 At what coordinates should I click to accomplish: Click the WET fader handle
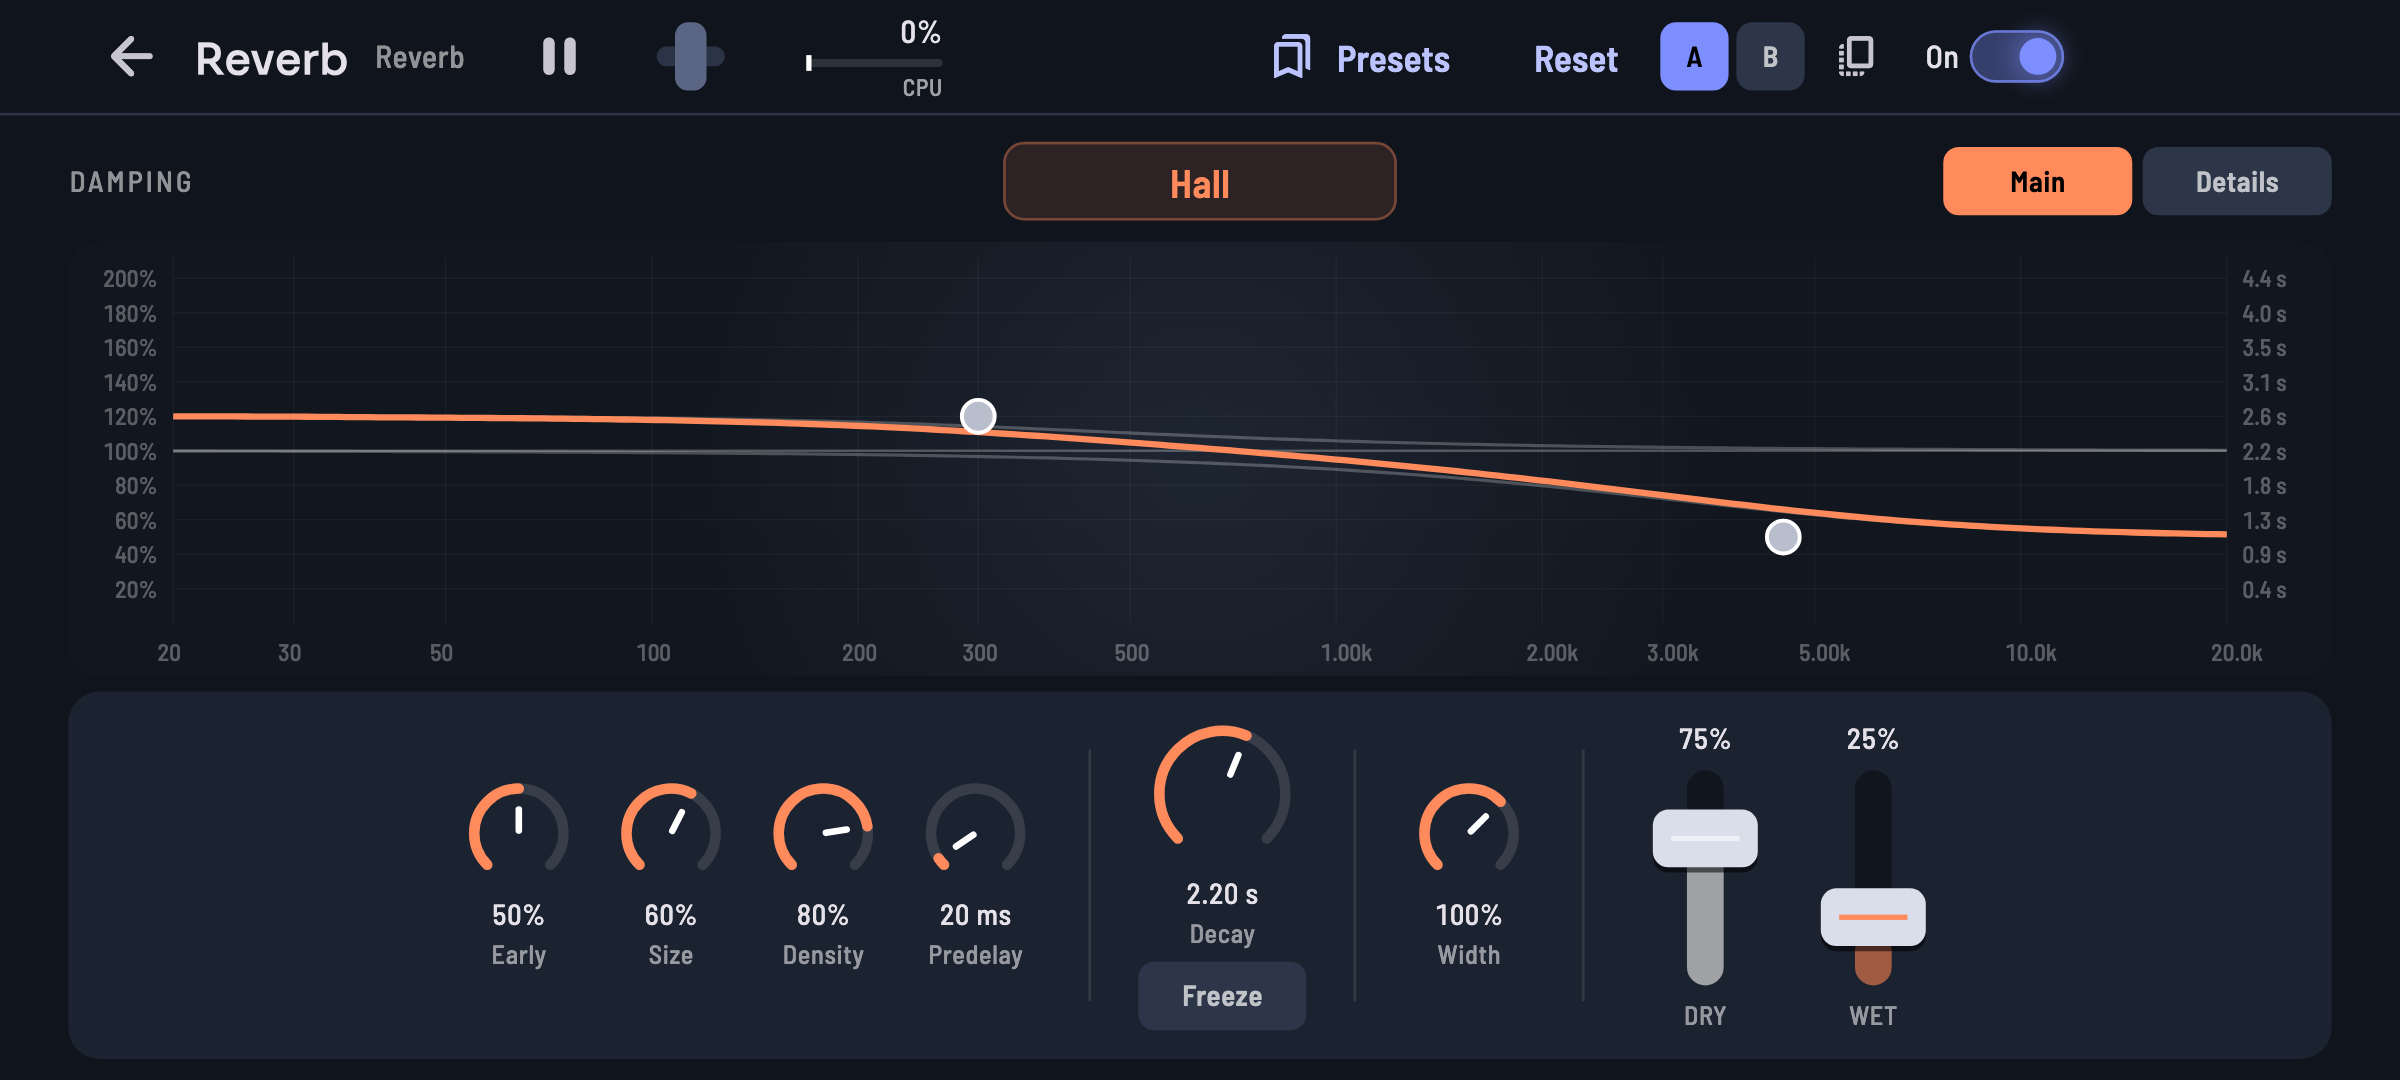1873,917
